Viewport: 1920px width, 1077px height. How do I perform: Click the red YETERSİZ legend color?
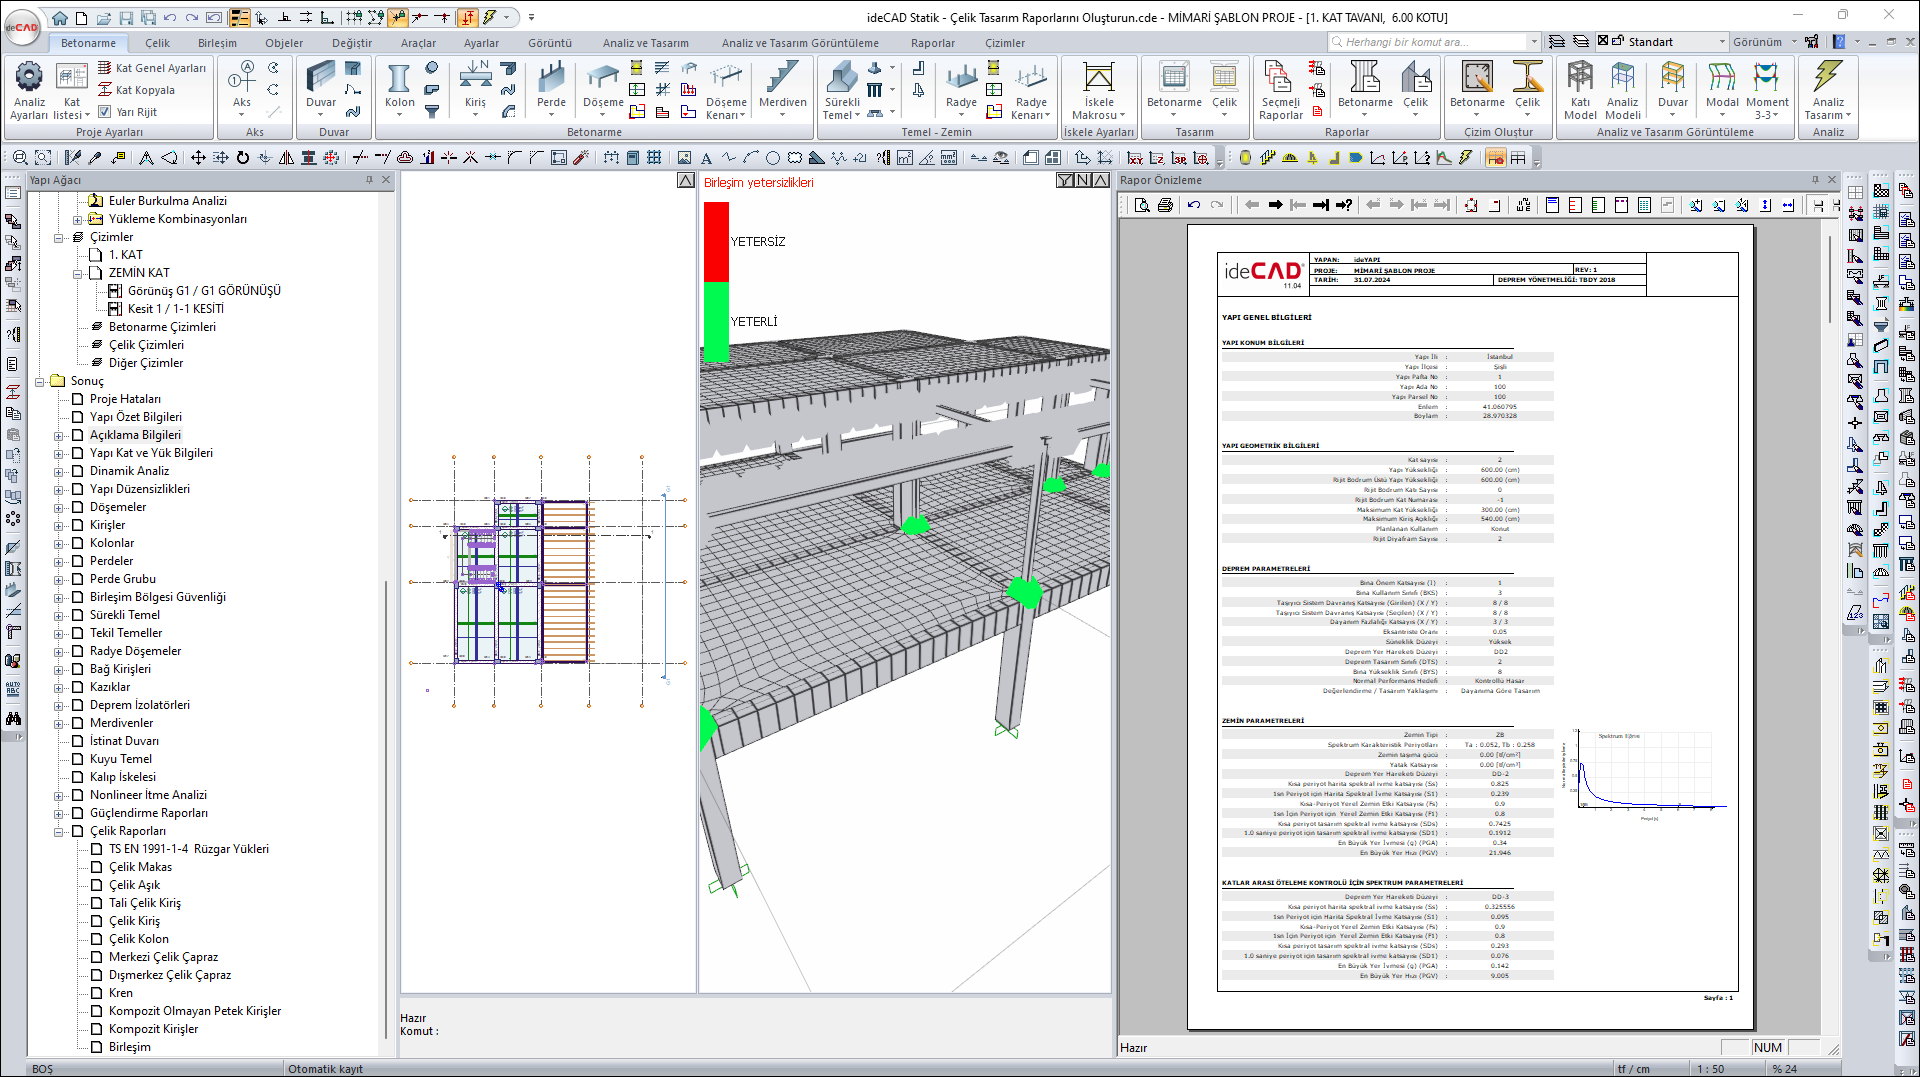716,241
